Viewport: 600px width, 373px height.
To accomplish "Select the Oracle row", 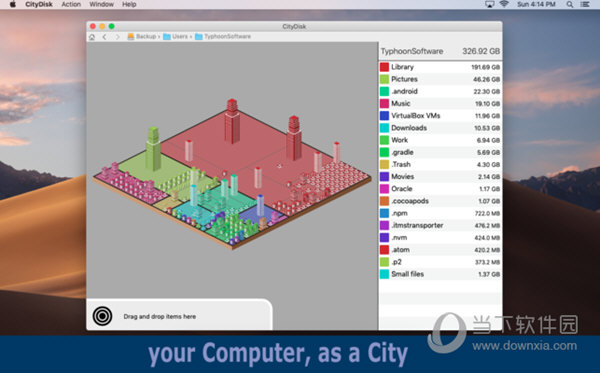I will [440, 189].
